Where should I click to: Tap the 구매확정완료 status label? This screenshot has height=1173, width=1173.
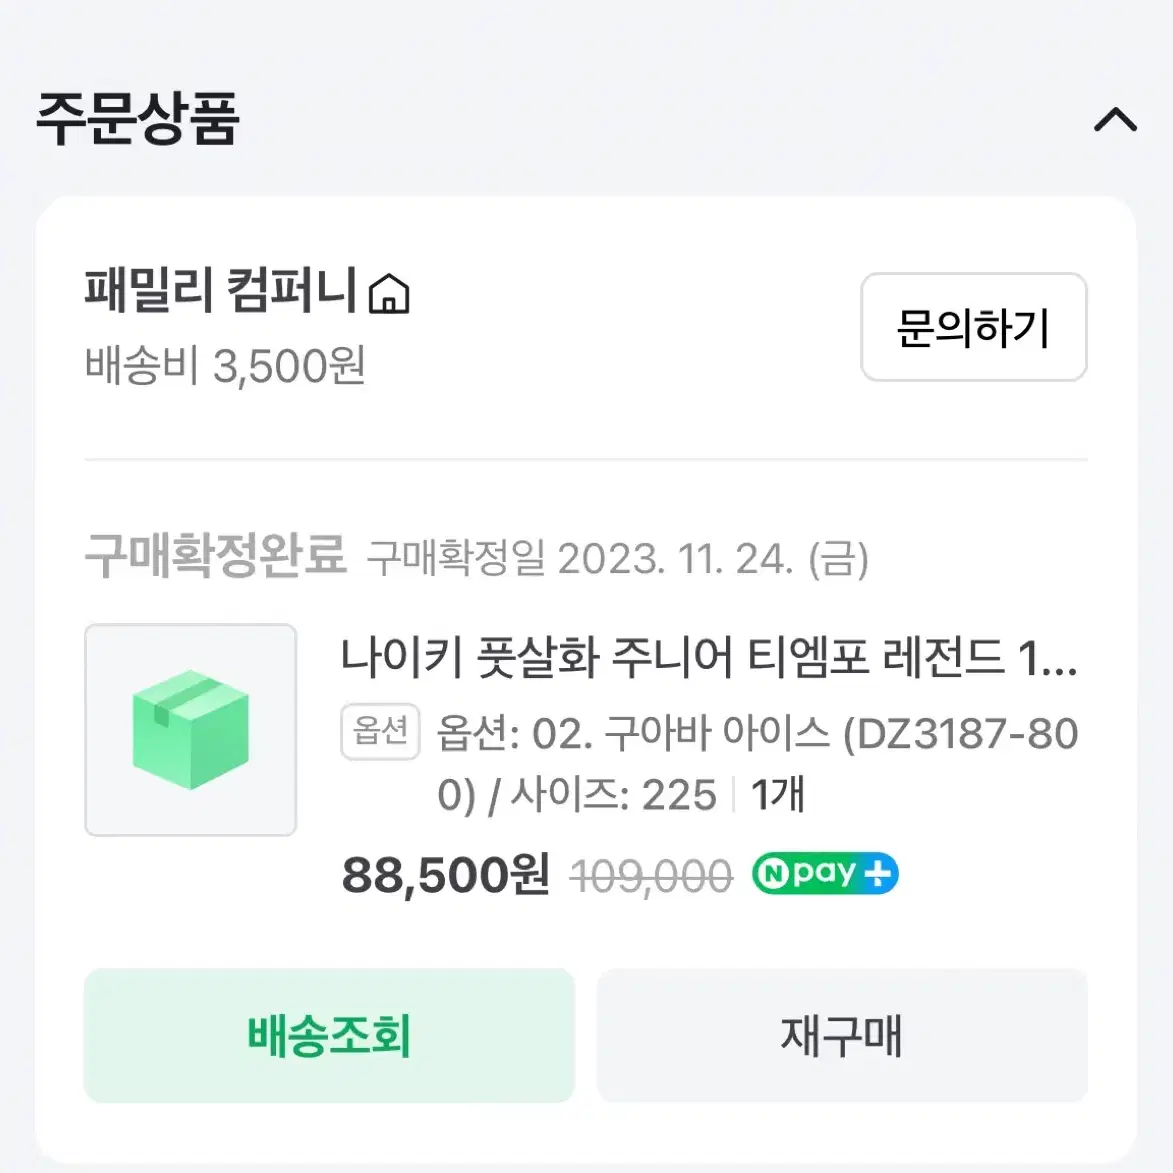click(x=215, y=555)
